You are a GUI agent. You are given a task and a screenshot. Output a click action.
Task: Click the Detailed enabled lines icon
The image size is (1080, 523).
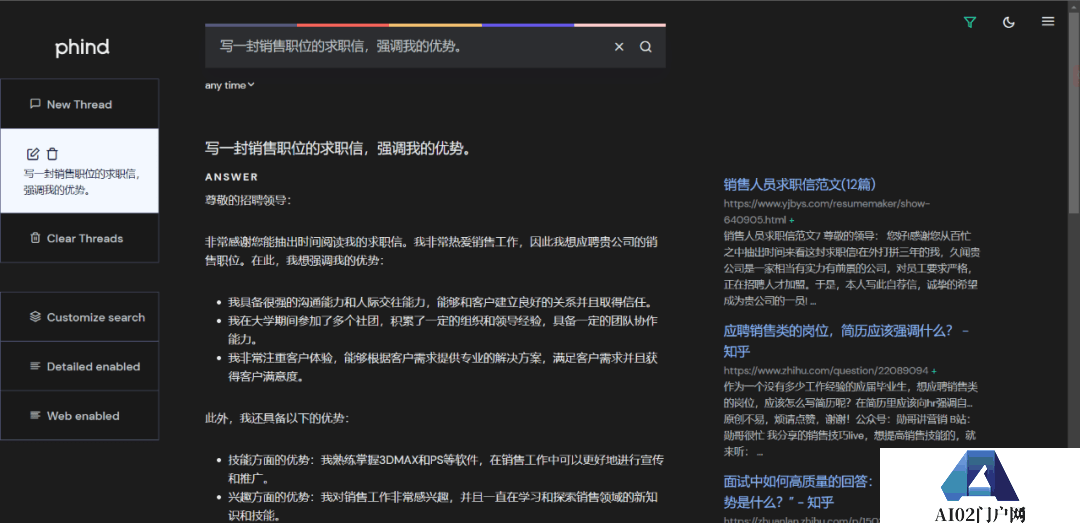(x=35, y=367)
